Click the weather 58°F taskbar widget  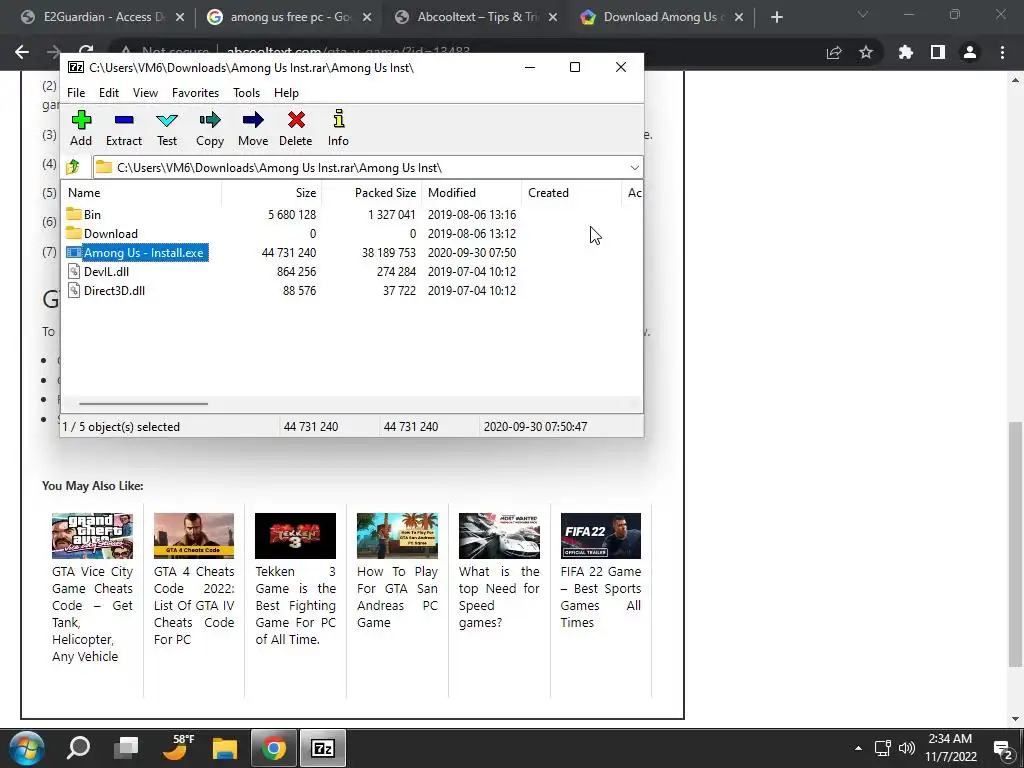[178, 748]
